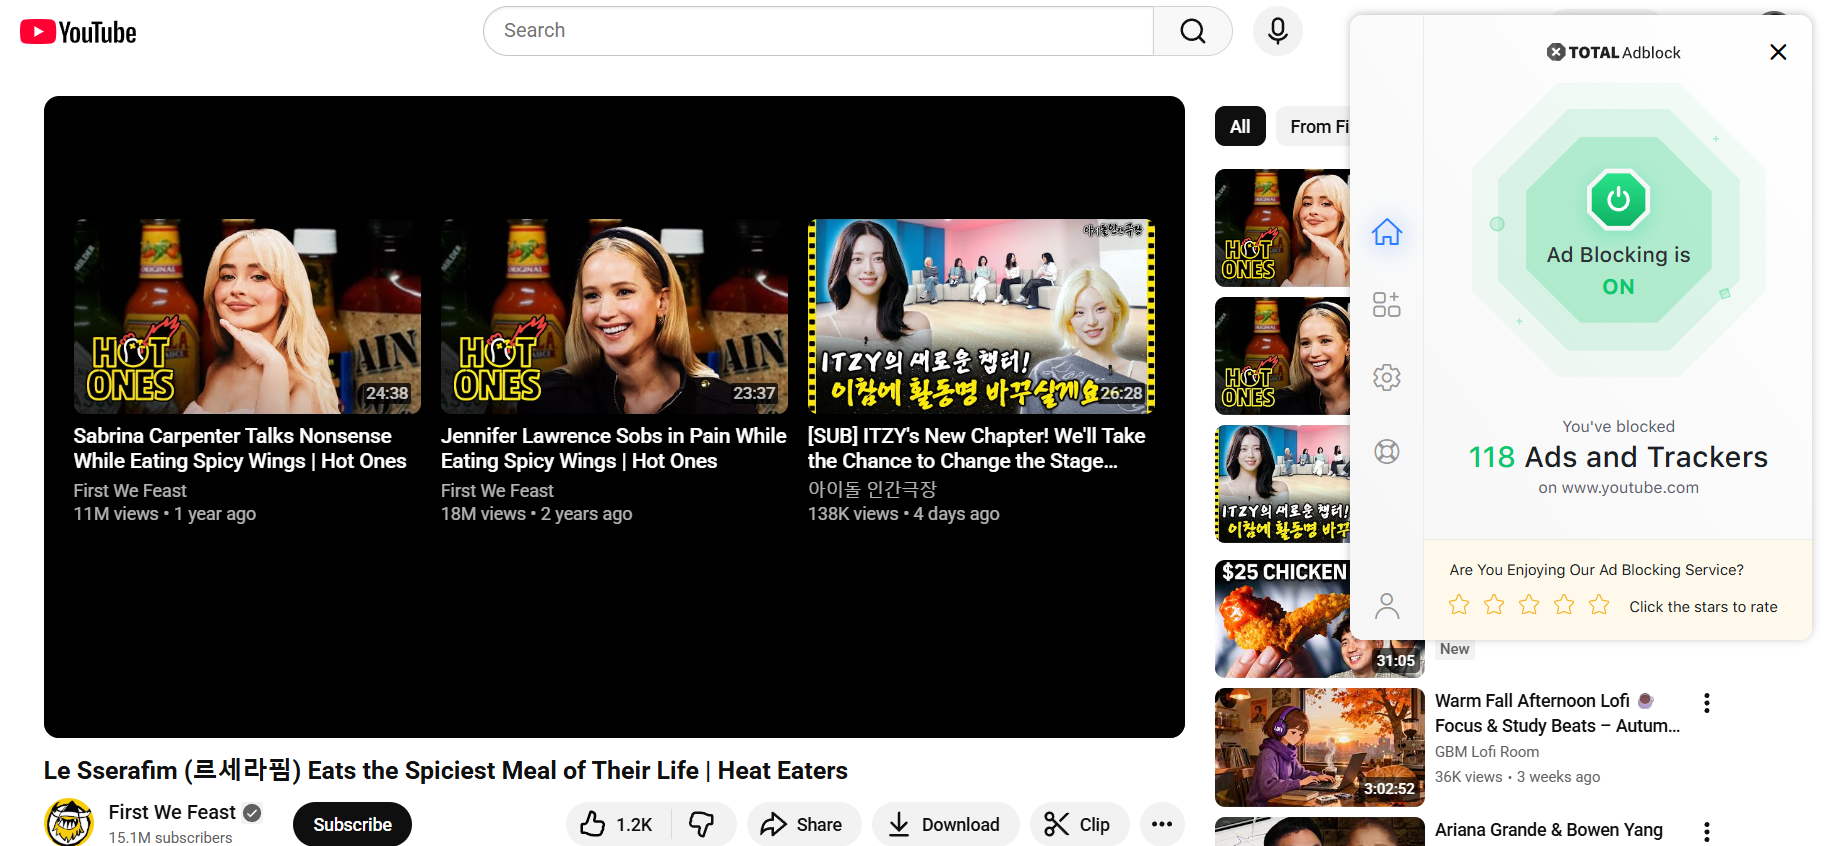Open sidebar Sabrina Carpenter Hot Ones thumbnail
This screenshot has width=1834, height=846.
click(1282, 228)
